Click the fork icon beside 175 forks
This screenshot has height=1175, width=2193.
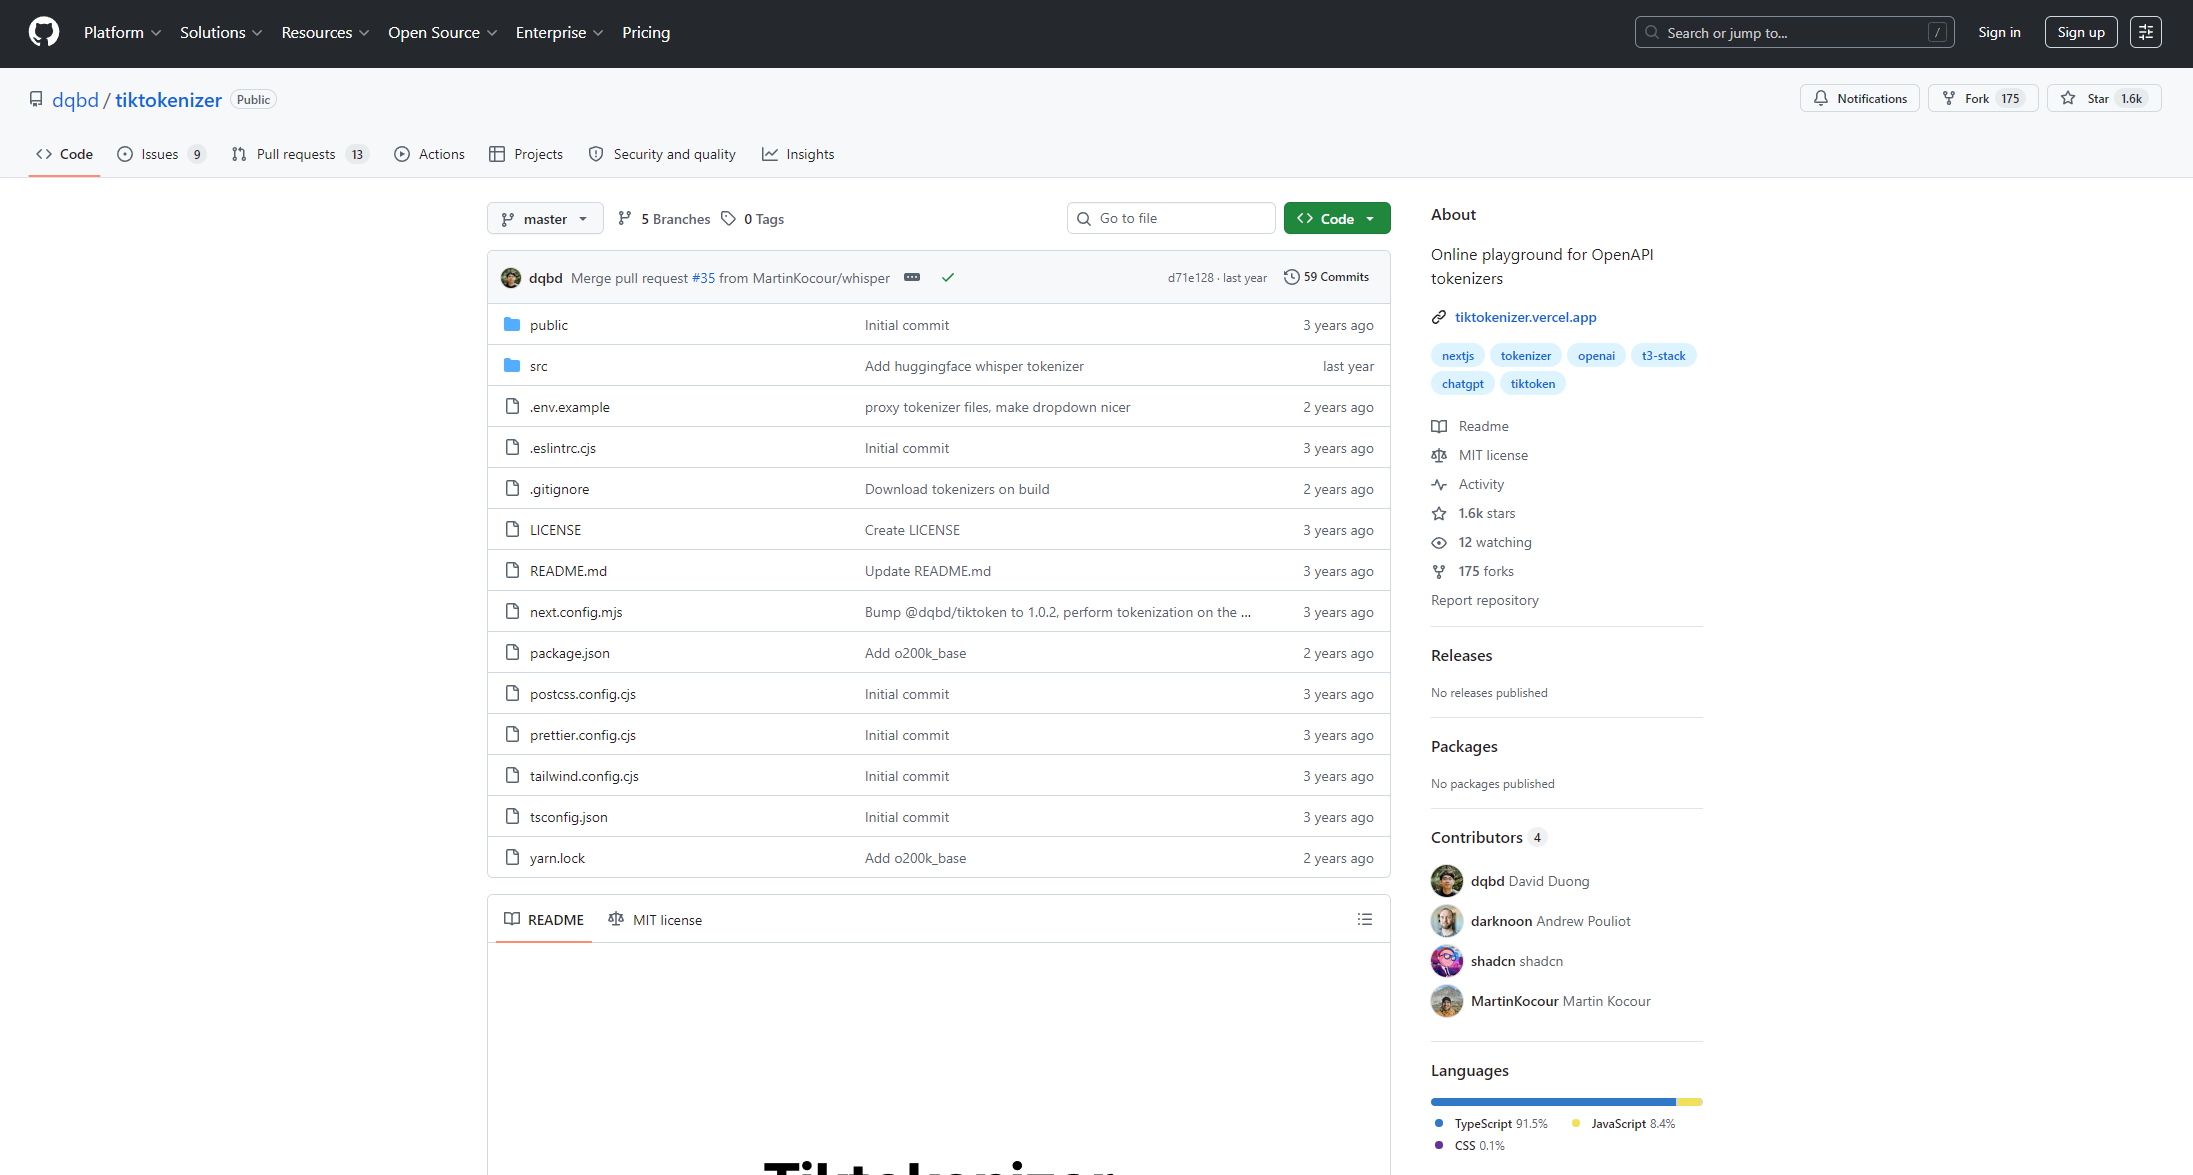[x=1439, y=571]
